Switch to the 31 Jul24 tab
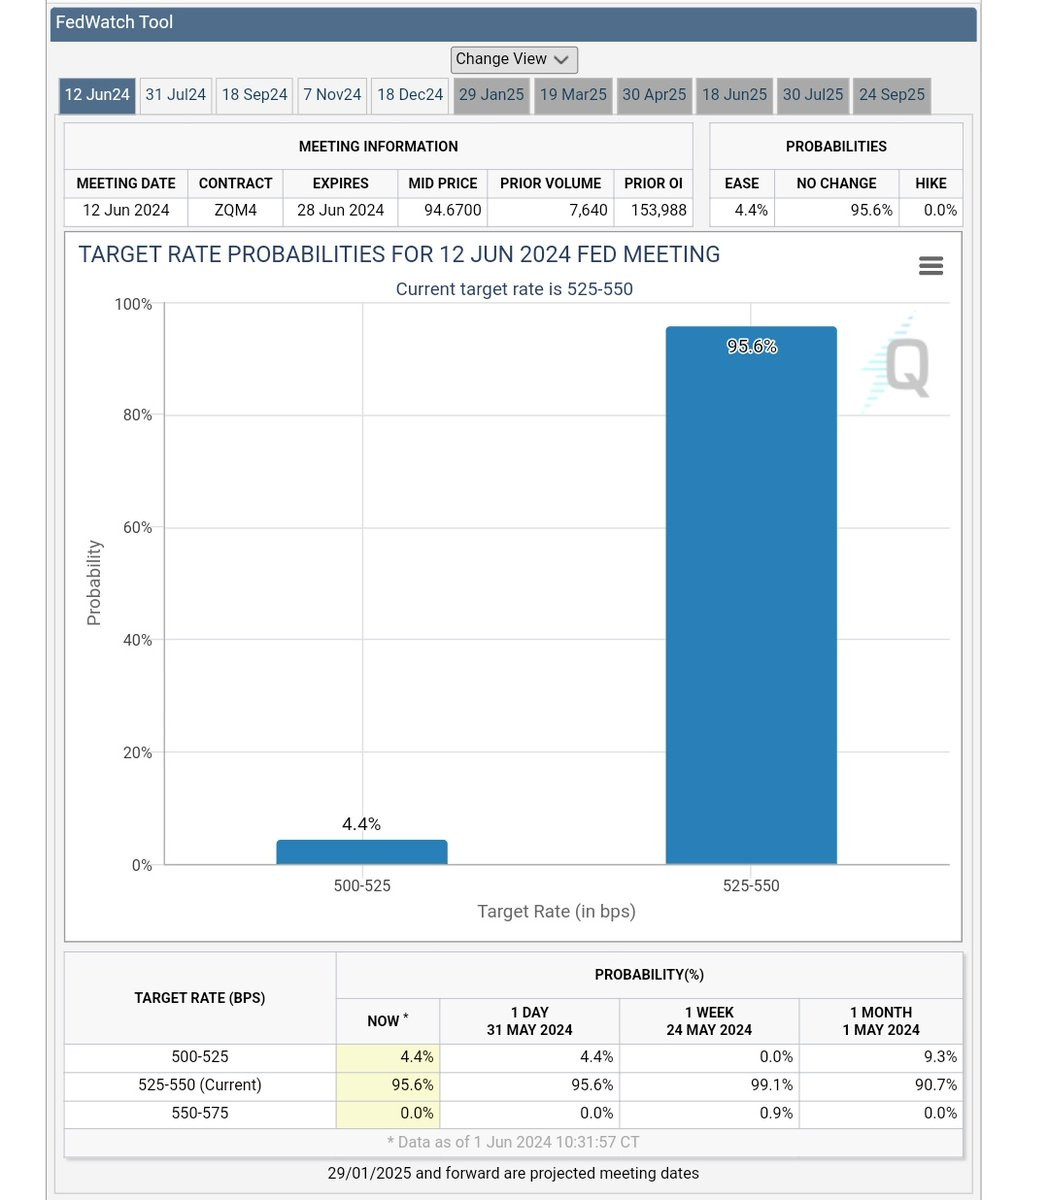Viewport: 1049px width, 1200px height. 175,95
